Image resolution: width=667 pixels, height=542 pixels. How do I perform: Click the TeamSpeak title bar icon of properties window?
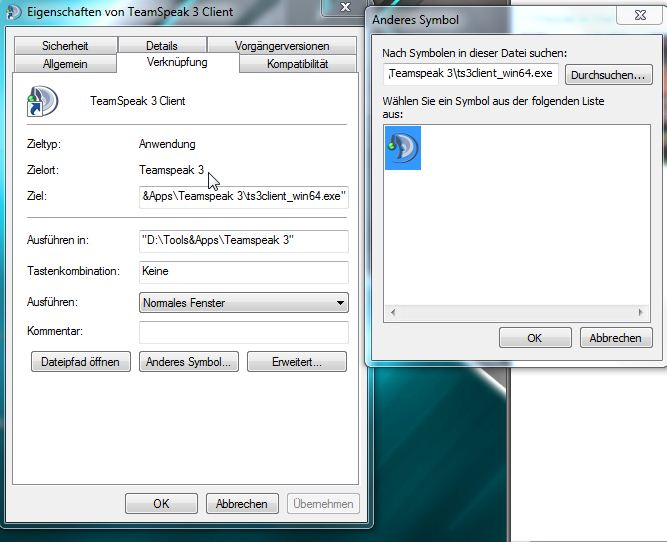point(13,12)
